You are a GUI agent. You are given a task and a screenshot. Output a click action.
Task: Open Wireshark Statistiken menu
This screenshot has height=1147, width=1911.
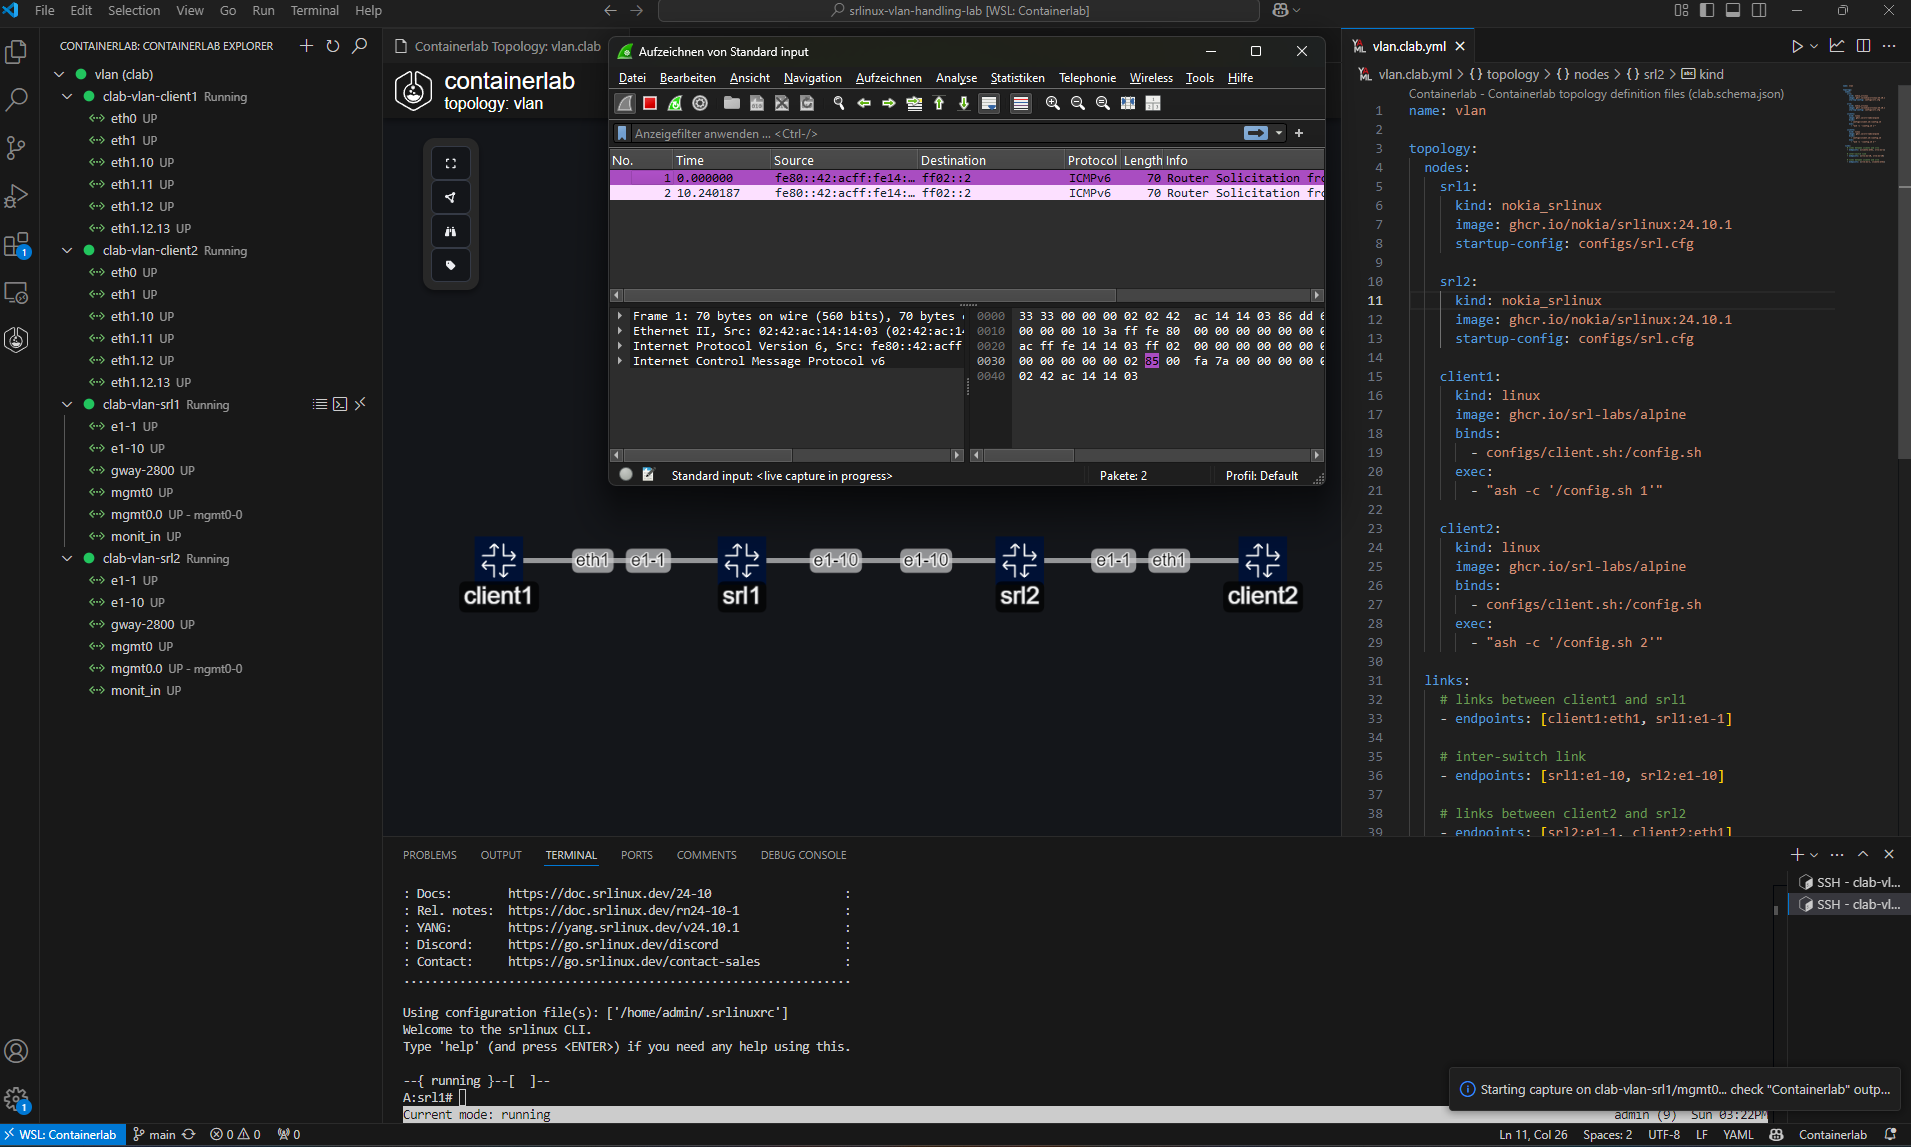pos(1017,78)
